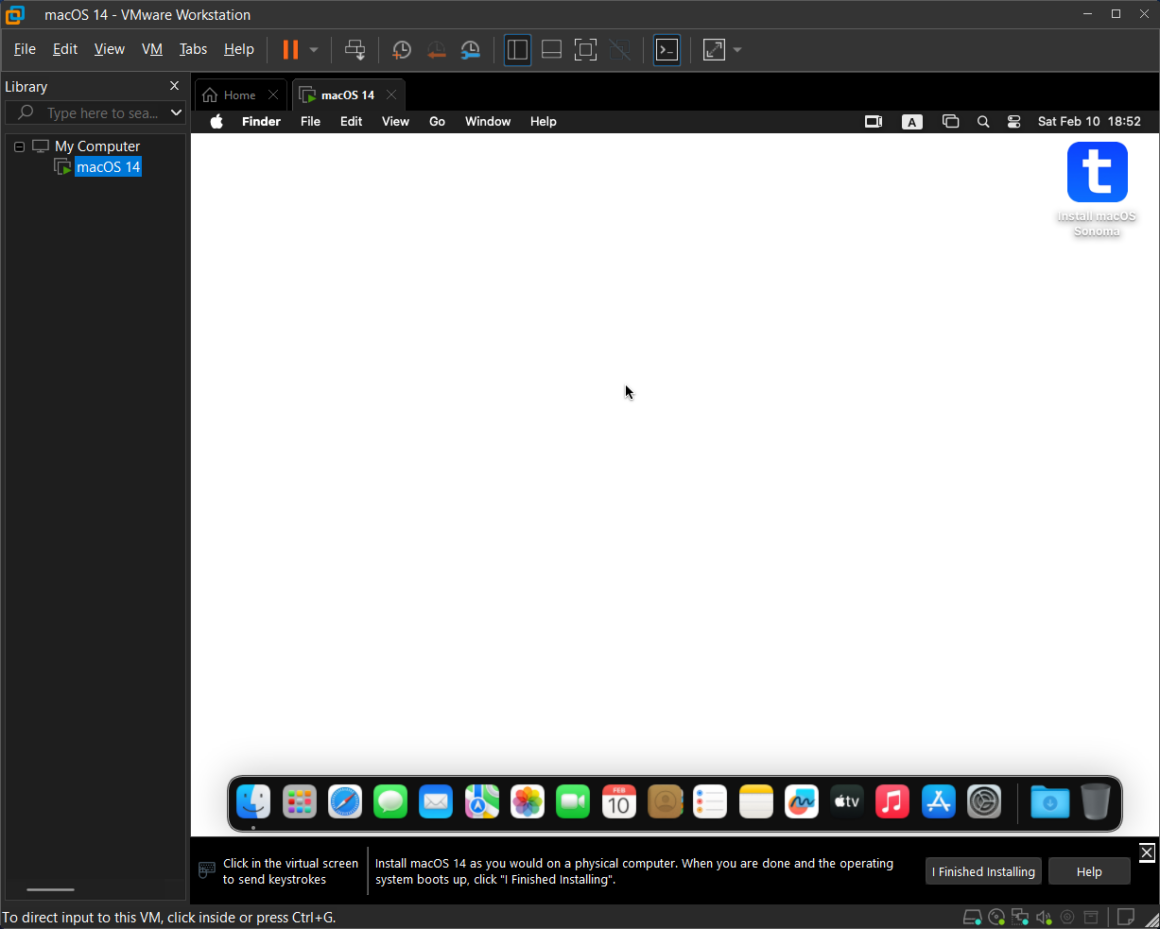Open Music from the Dock

(x=892, y=802)
